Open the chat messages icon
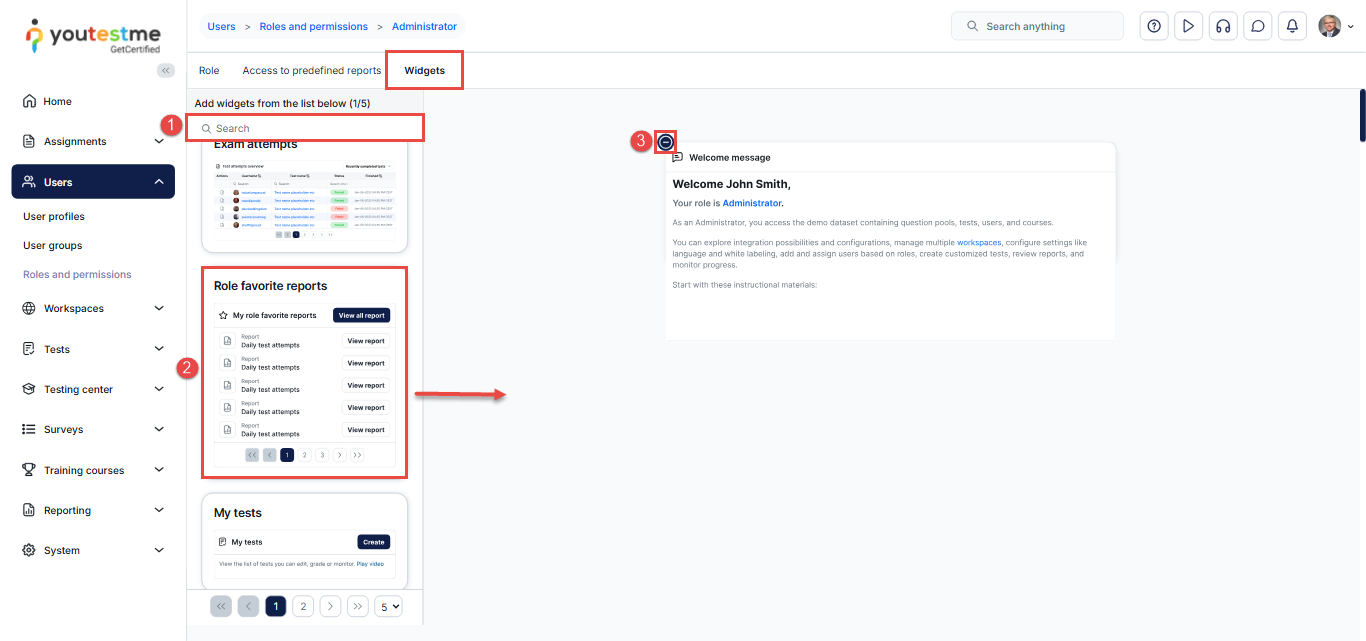 tap(1258, 27)
